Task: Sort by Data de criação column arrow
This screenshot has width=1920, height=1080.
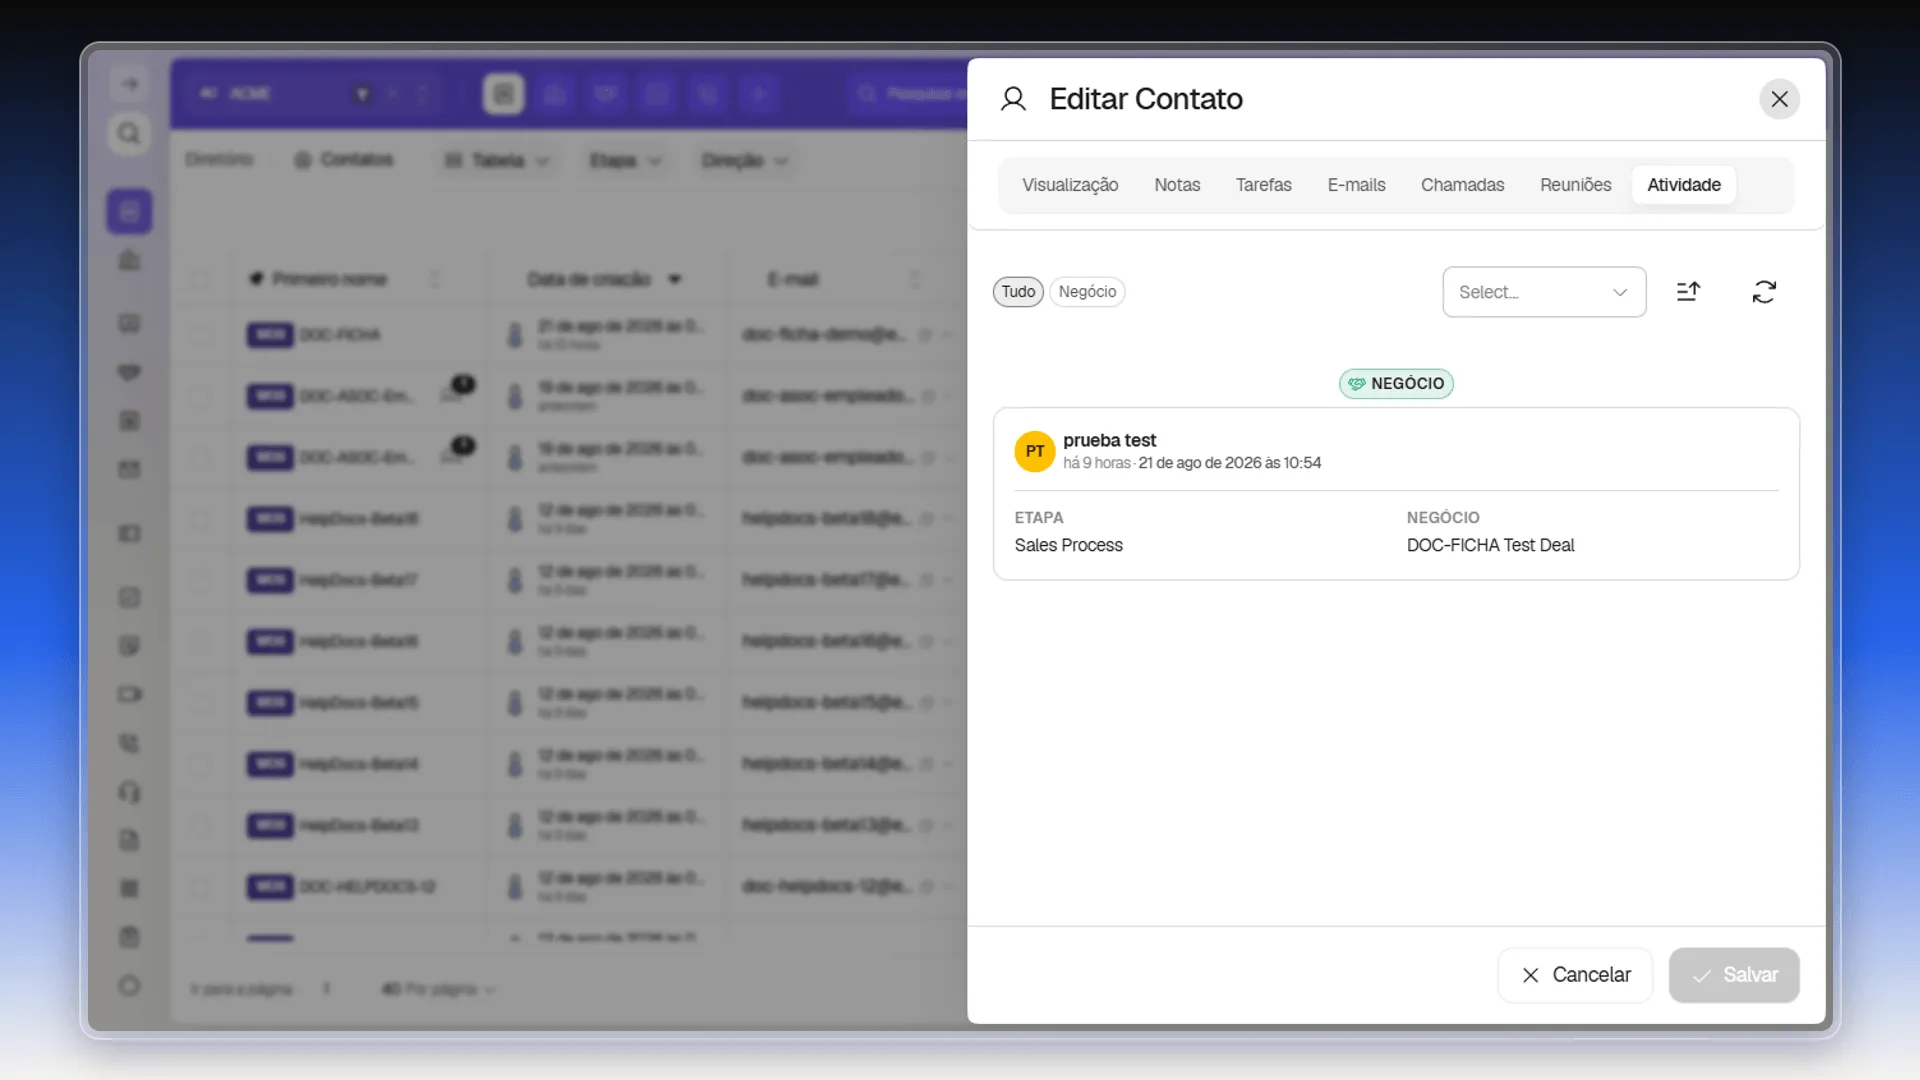Action: pyautogui.click(x=675, y=279)
